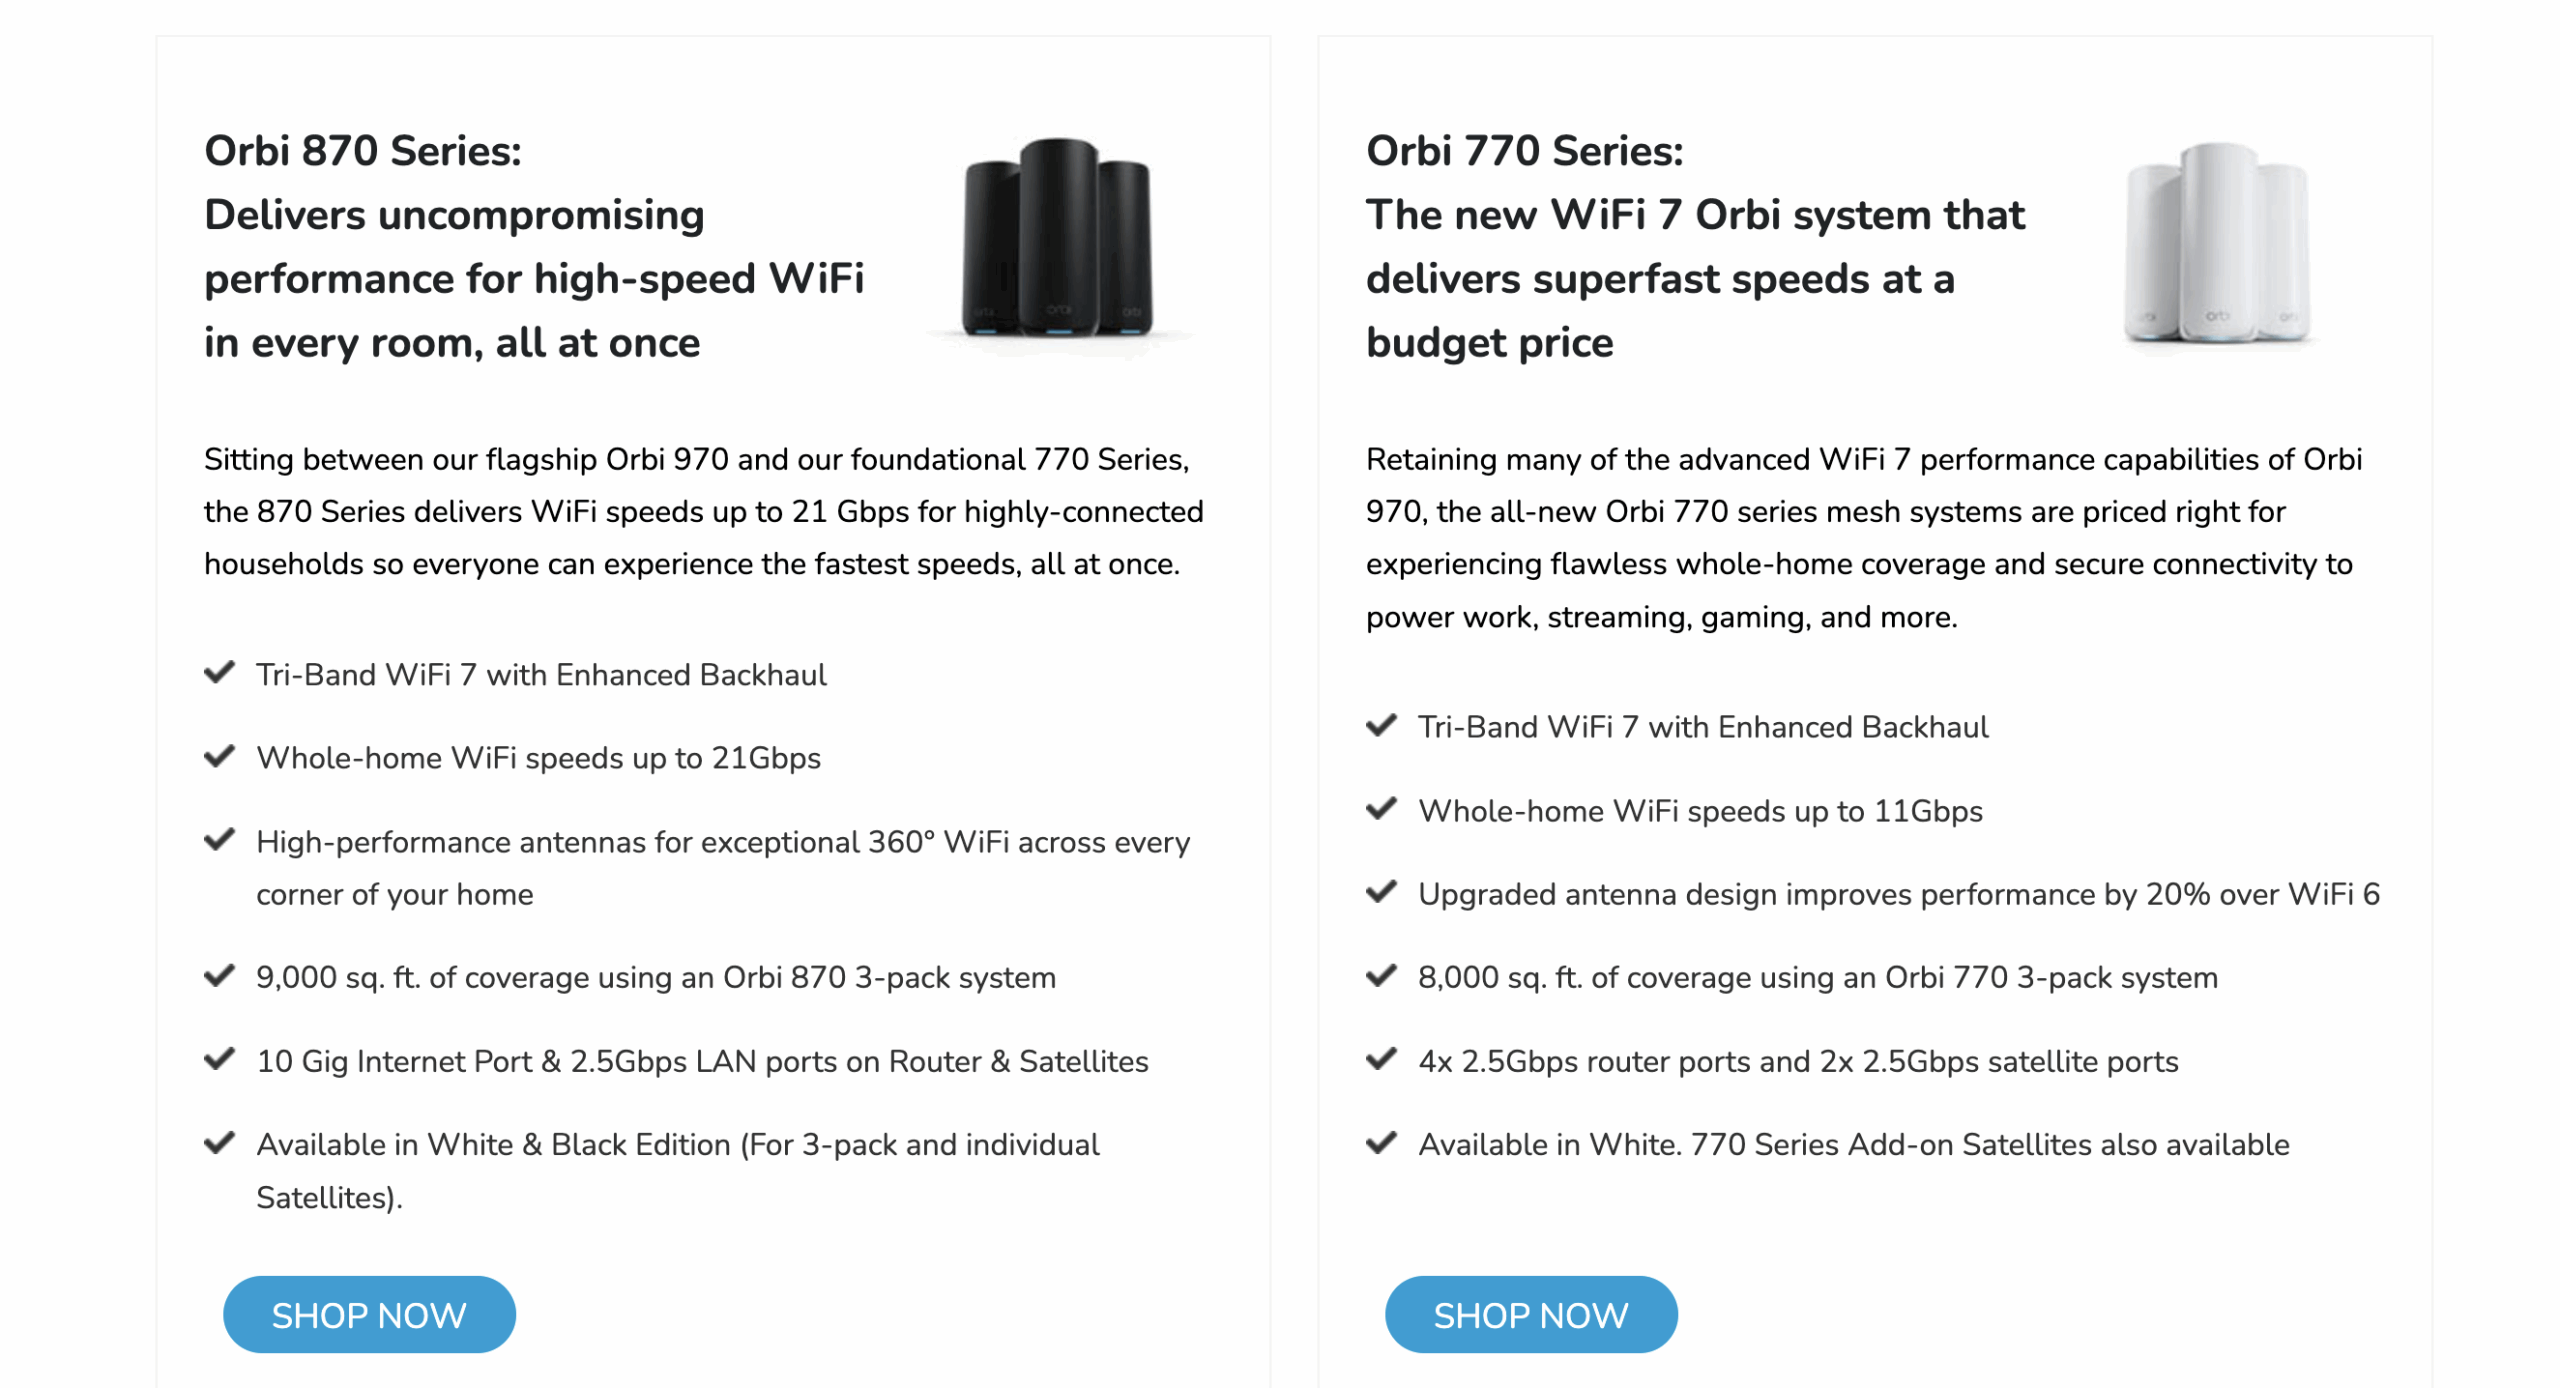Click checkmark next to High-performance antennas

click(219, 839)
